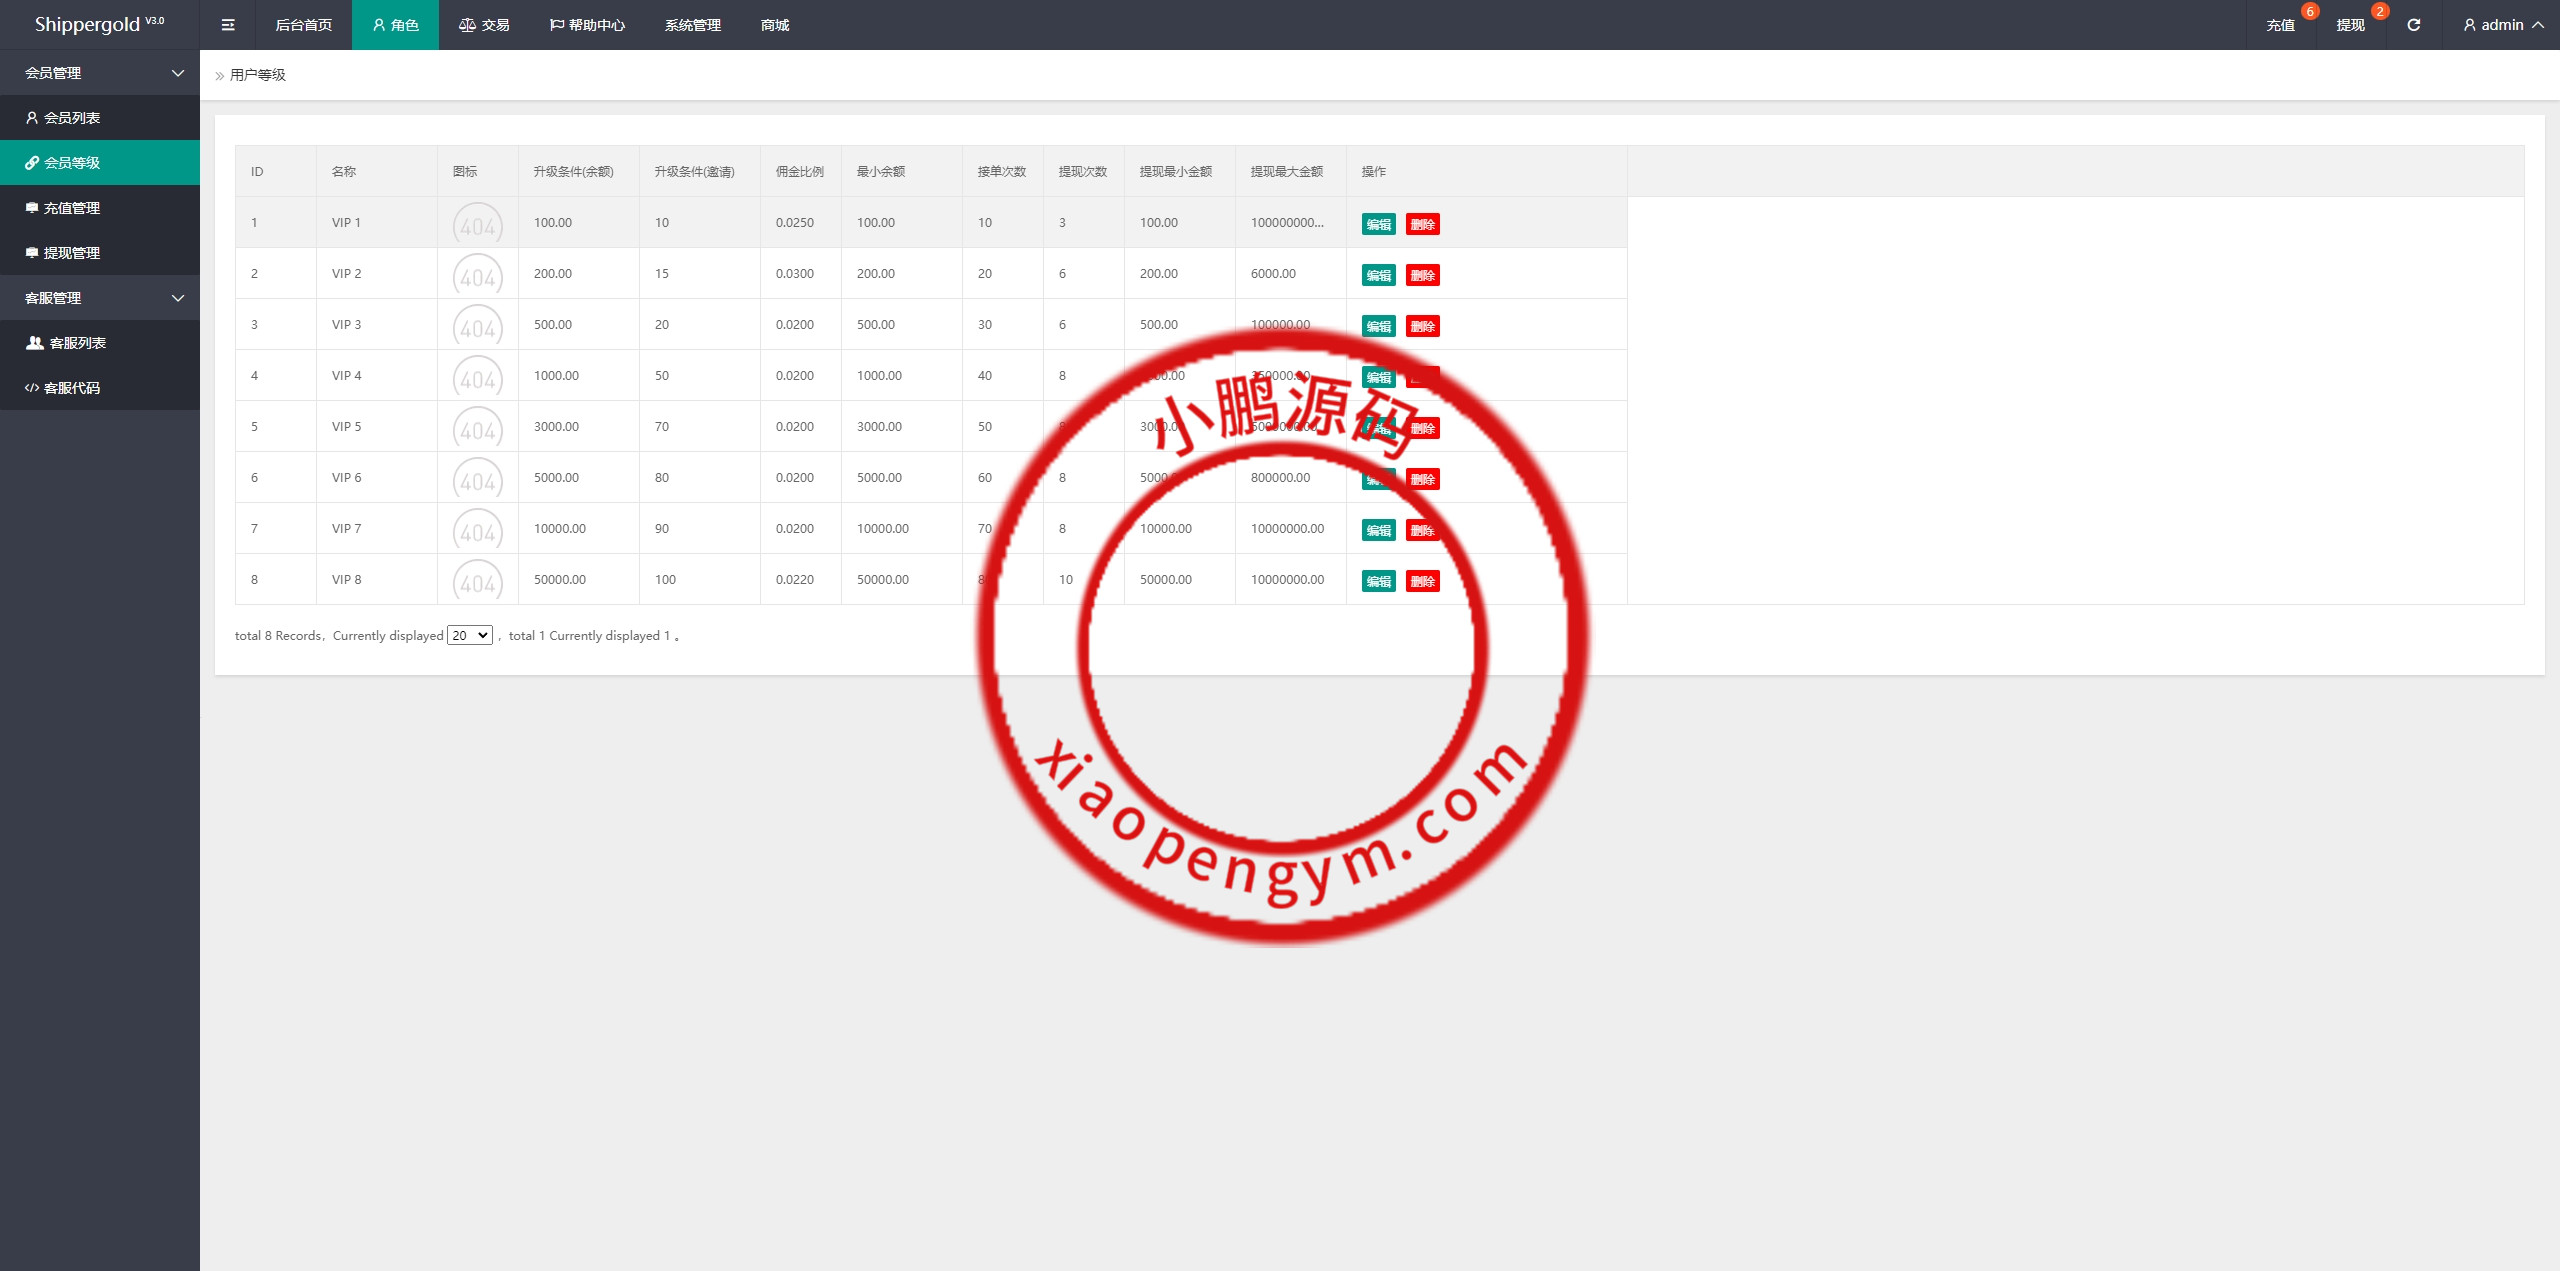The height and width of the screenshot is (1271, 2560).
Task: Click 删除 button for VIP 8
Action: (1422, 581)
